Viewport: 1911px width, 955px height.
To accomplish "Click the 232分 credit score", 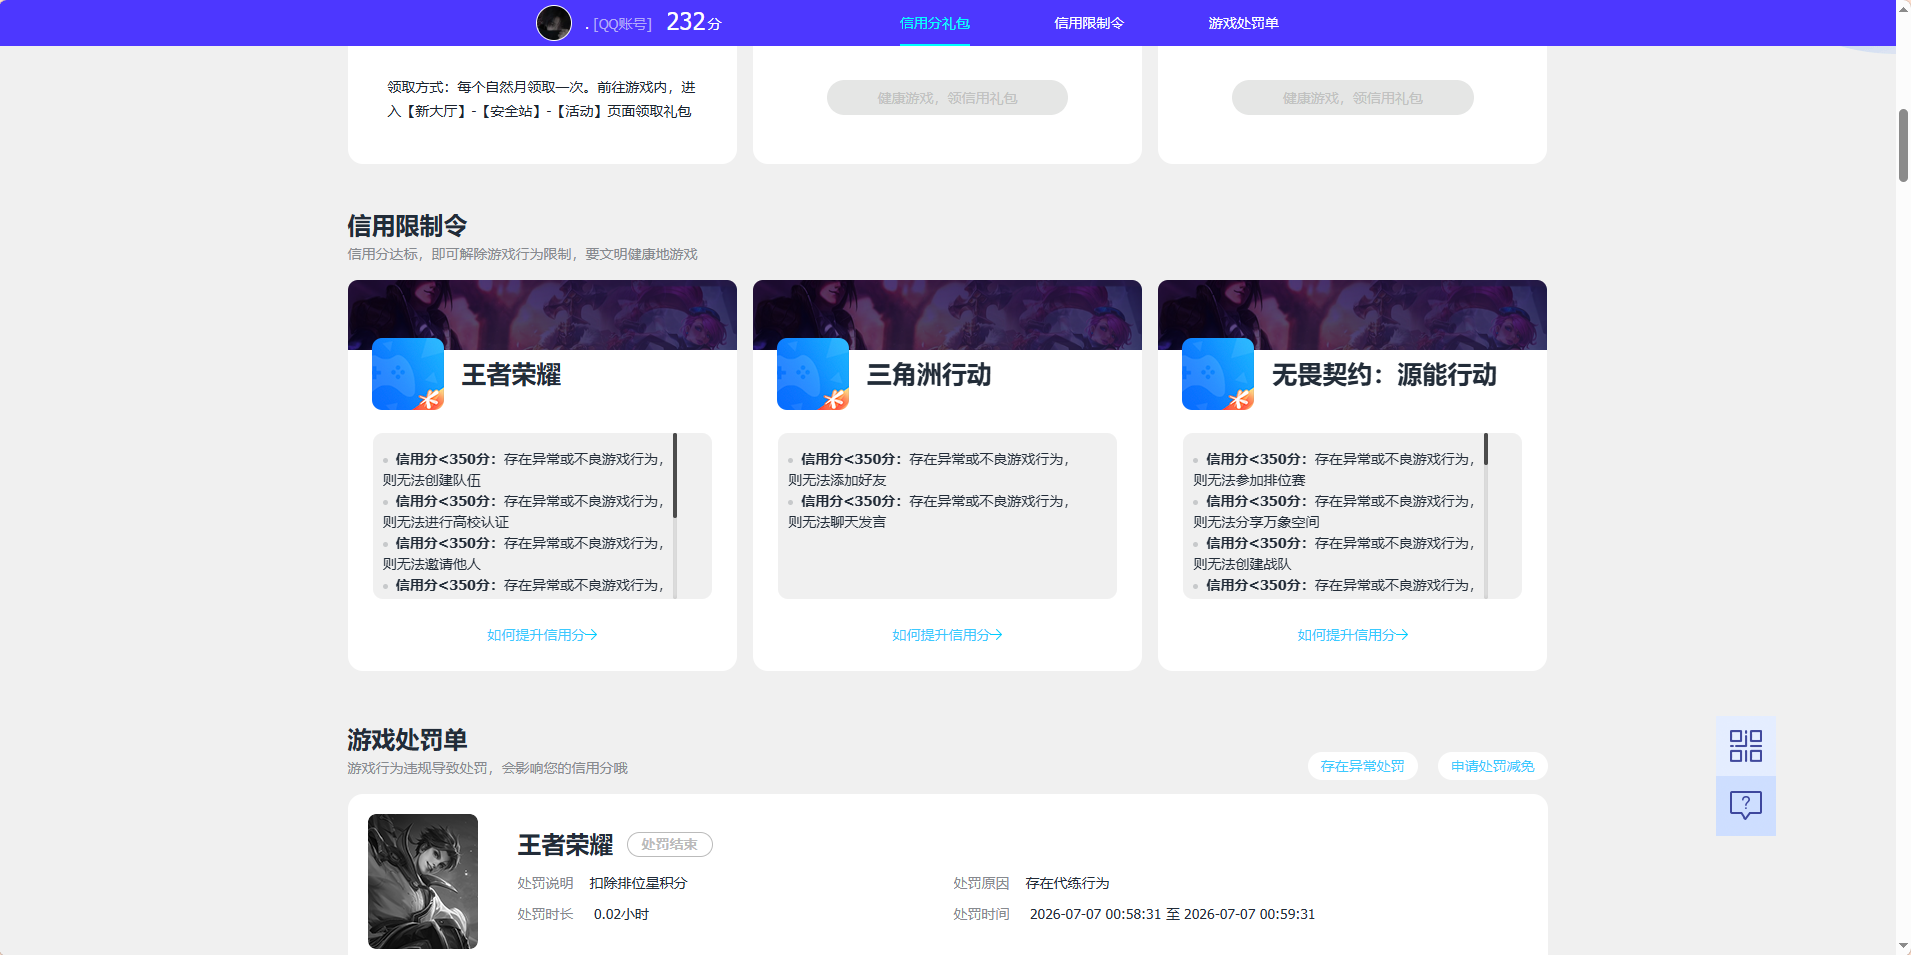I will click(694, 22).
